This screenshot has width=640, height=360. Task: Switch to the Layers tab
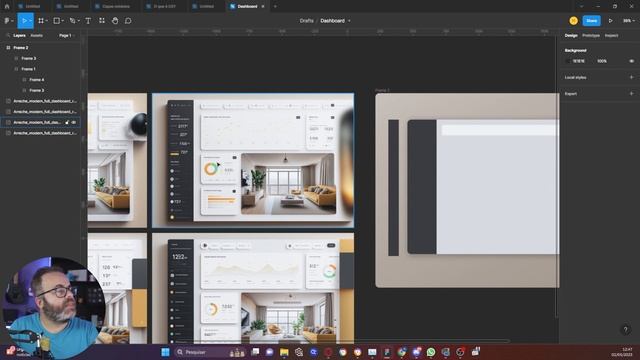(x=19, y=36)
